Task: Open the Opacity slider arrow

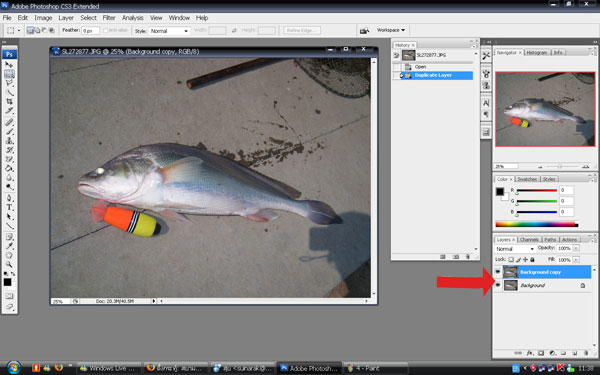Action: point(576,248)
